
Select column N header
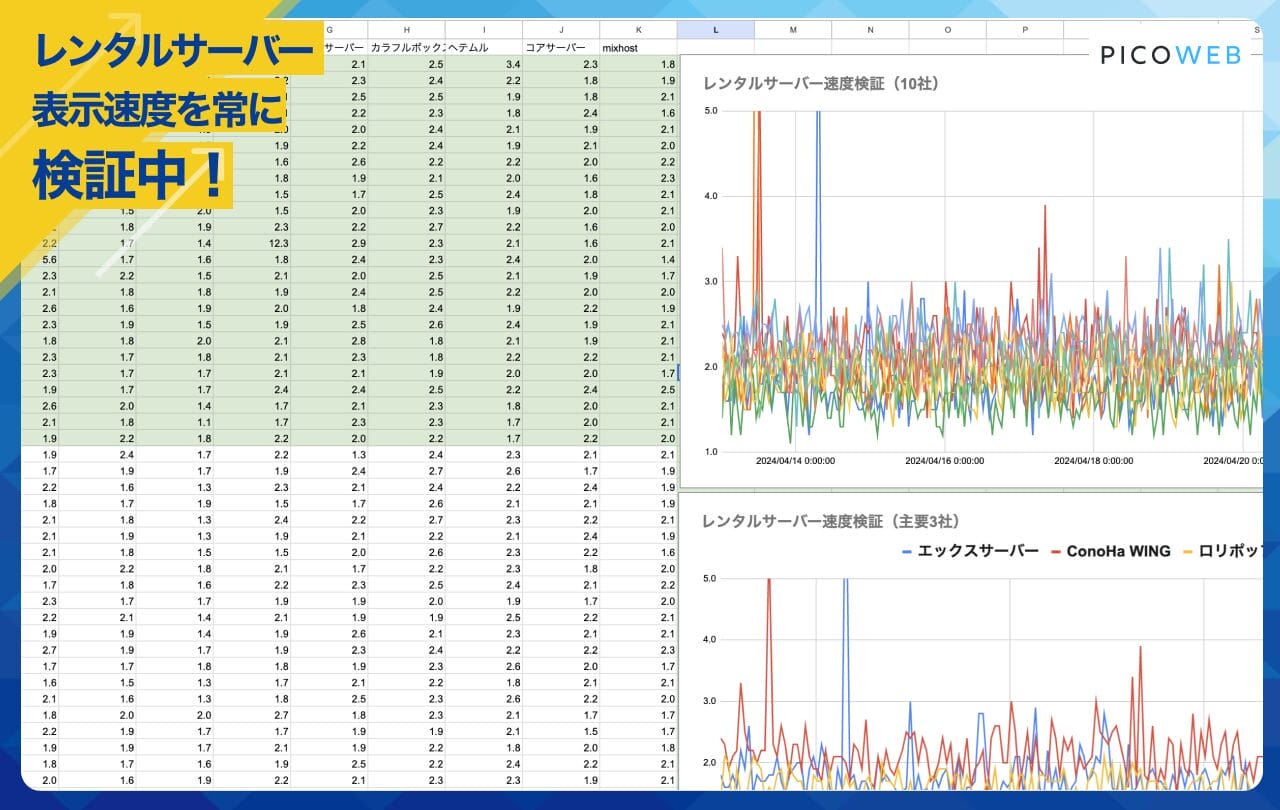pyautogui.click(x=870, y=30)
